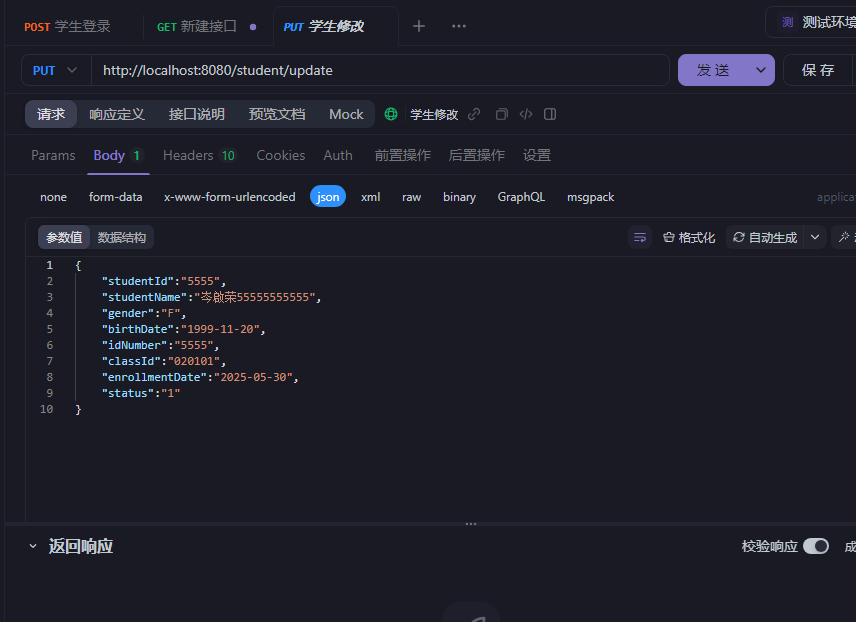This screenshot has width=856, height=622.
Task: Switch to the Auth tab
Action: tap(338, 156)
